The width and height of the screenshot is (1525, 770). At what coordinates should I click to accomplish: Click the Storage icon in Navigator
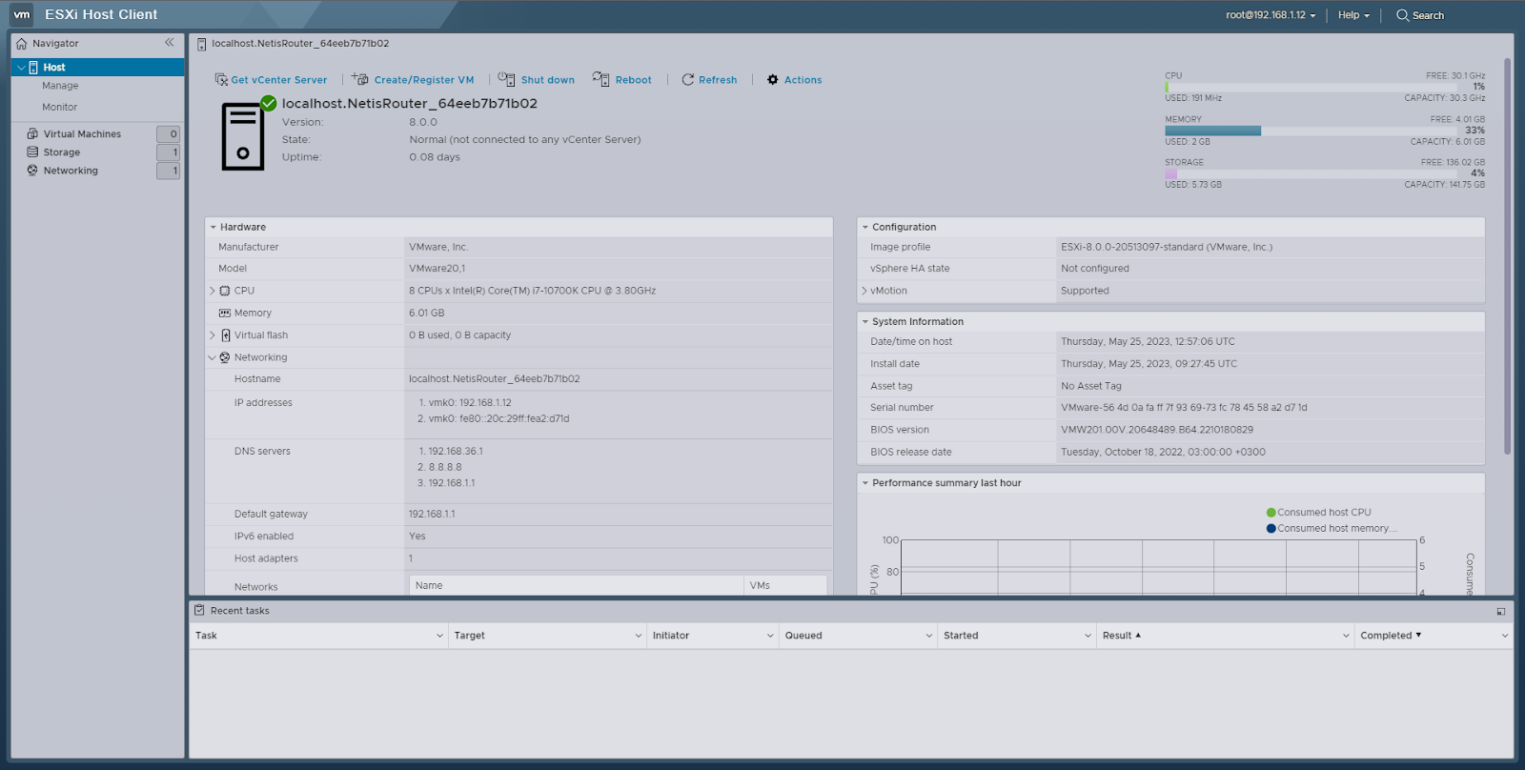[33, 152]
